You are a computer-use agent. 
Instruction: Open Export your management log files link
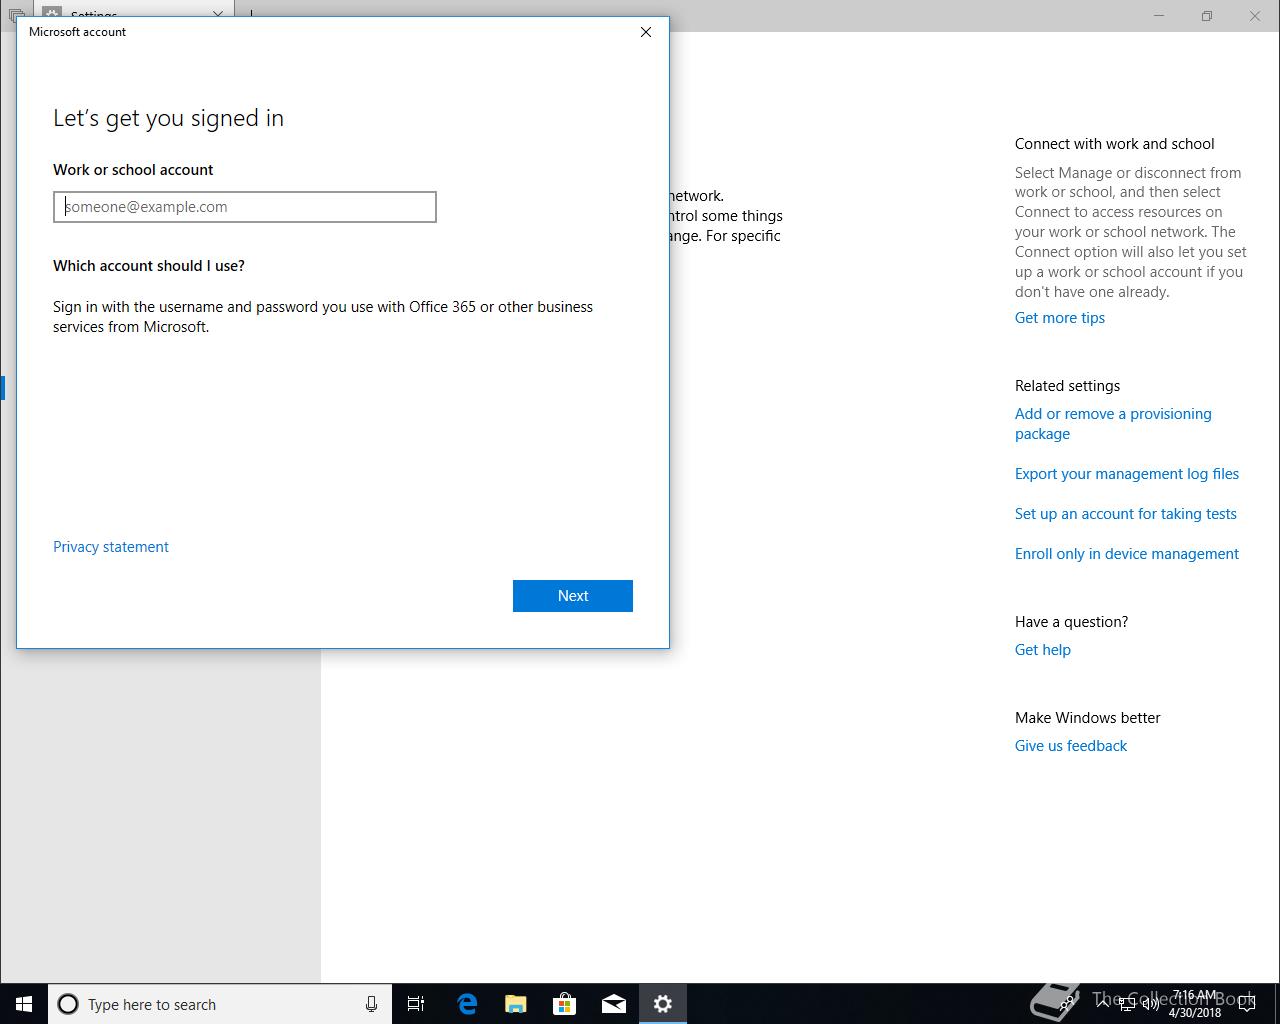pyautogui.click(x=1127, y=474)
